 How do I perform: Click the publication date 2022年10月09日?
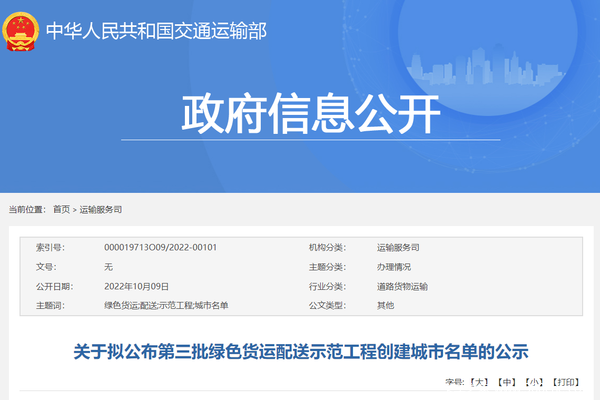coord(139,286)
